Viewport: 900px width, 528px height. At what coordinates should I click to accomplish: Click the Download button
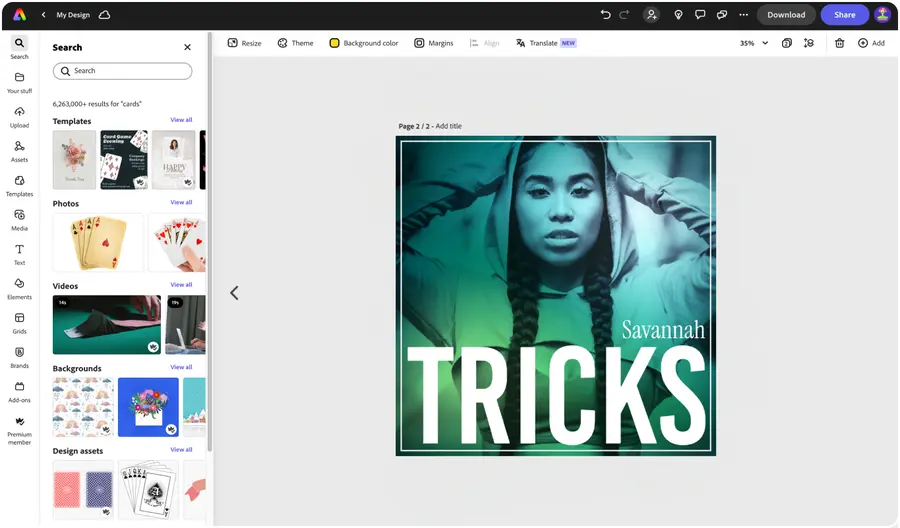786,15
